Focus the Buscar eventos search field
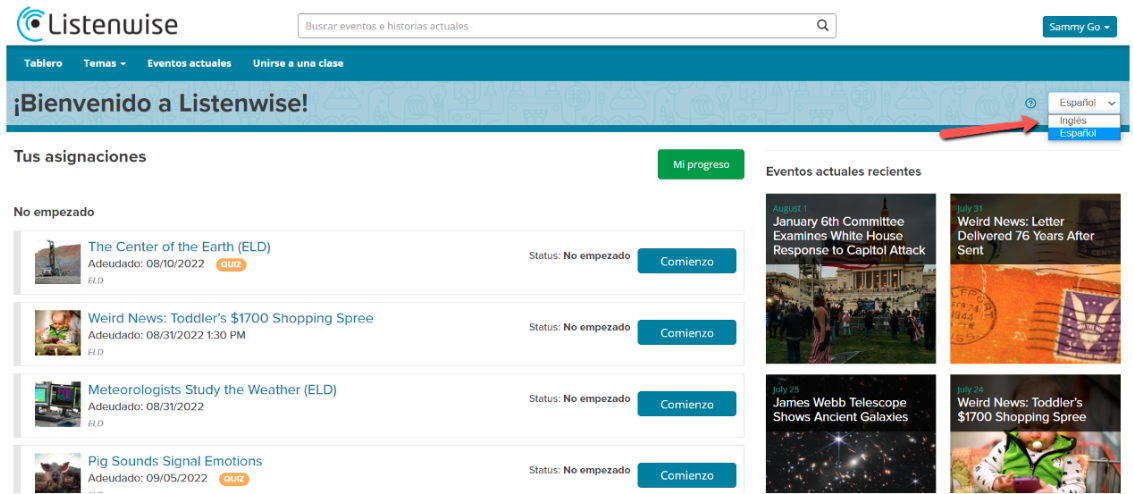The height and width of the screenshot is (494, 1133). click(566, 25)
